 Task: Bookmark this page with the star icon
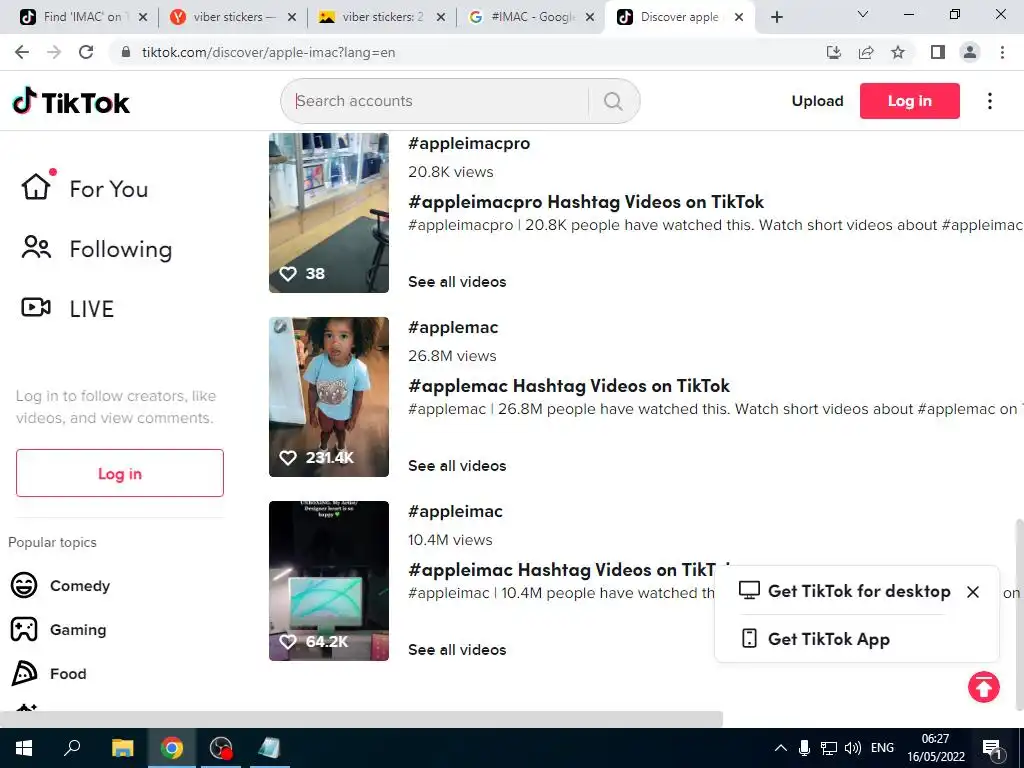click(898, 52)
